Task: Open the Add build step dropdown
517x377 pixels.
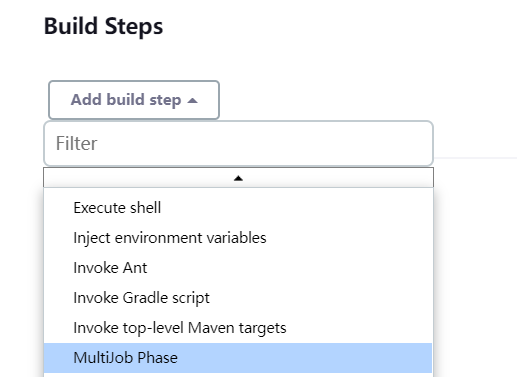Action: pyautogui.click(x=134, y=100)
